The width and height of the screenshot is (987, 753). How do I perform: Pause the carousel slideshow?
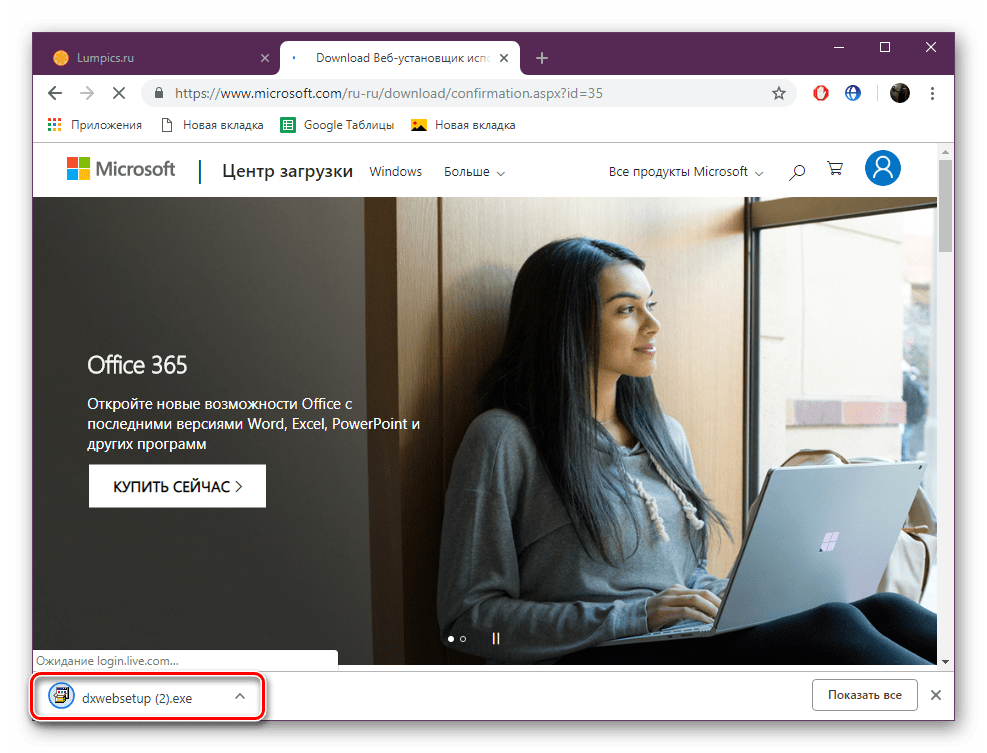[x=496, y=638]
